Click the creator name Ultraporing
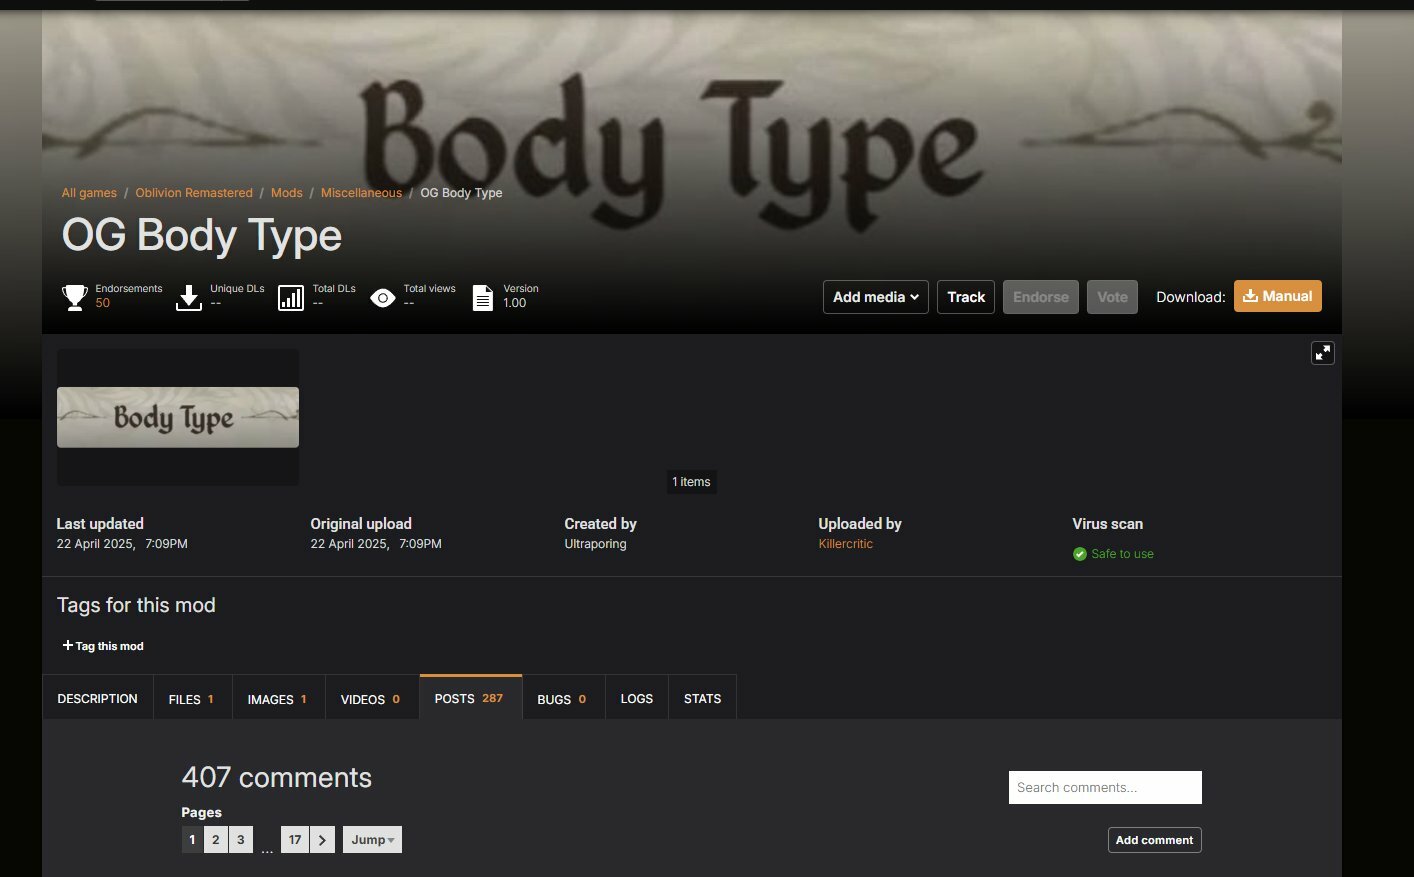The image size is (1414, 877). (x=595, y=544)
